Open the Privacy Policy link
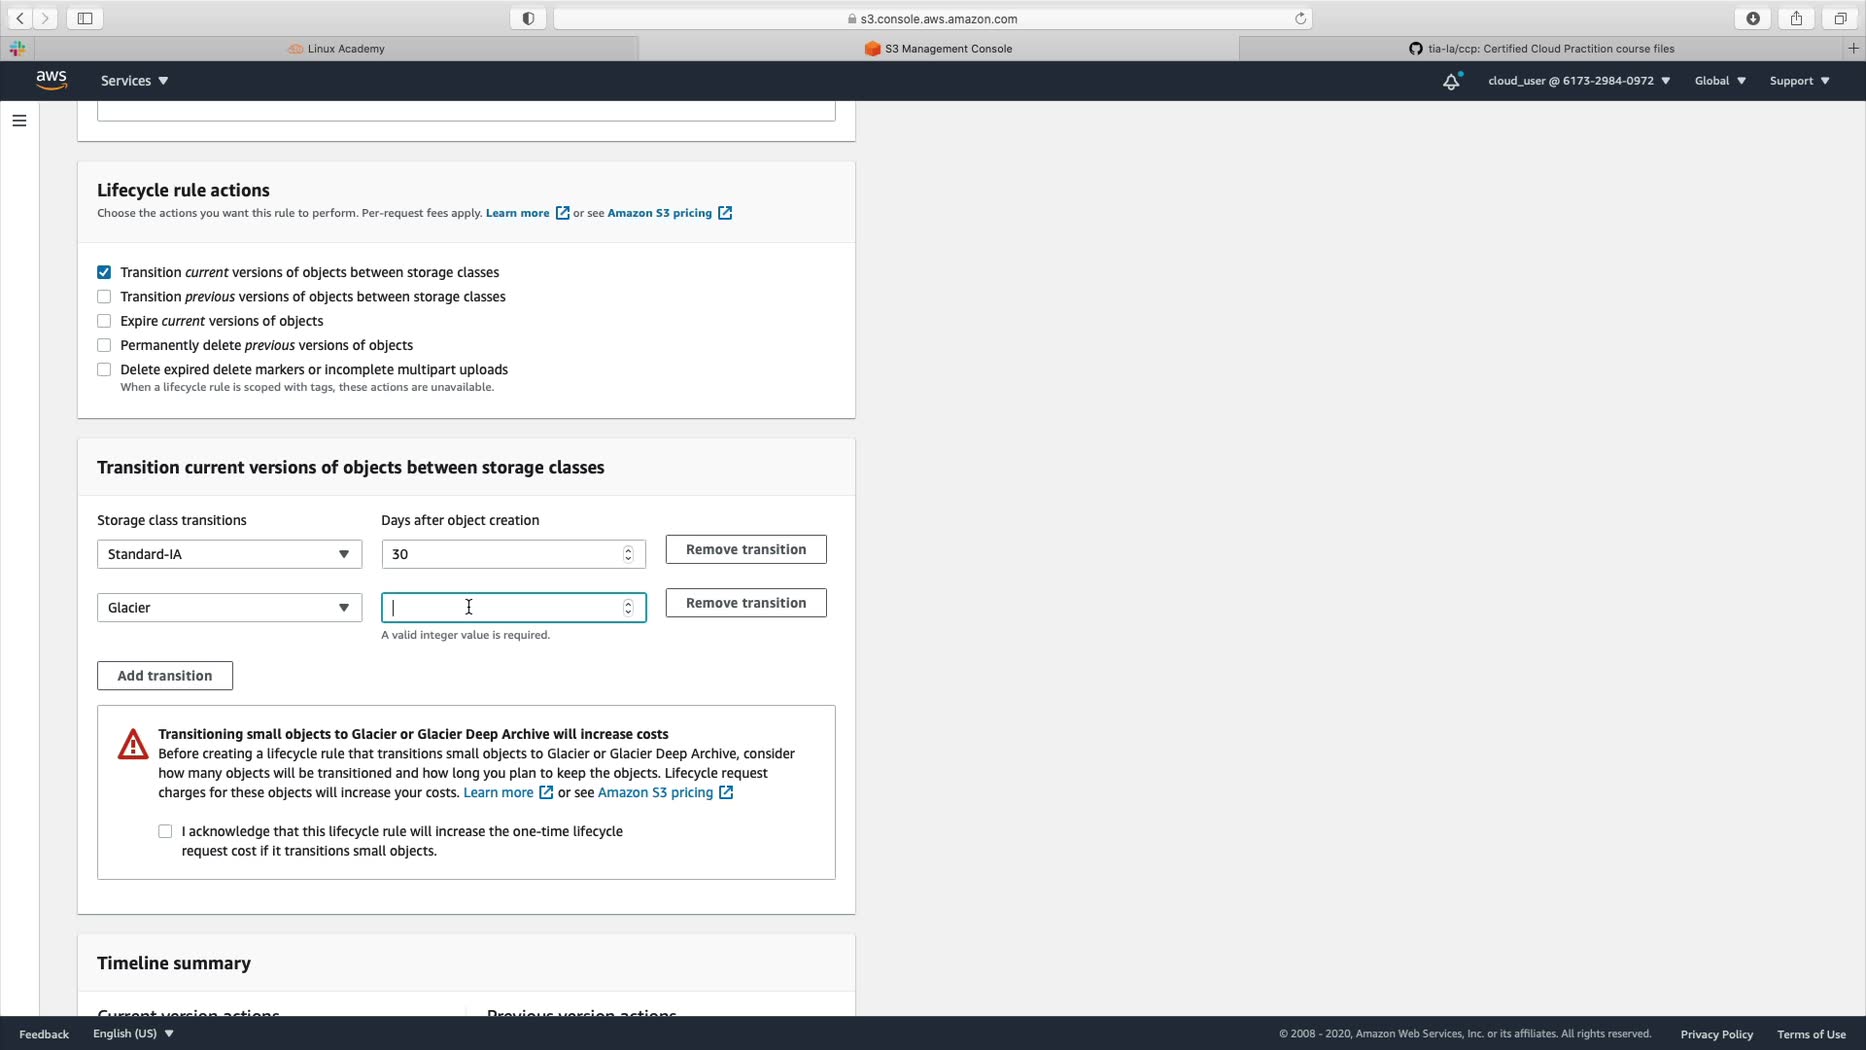The width and height of the screenshot is (1866, 1050). coord(1716,1034)
